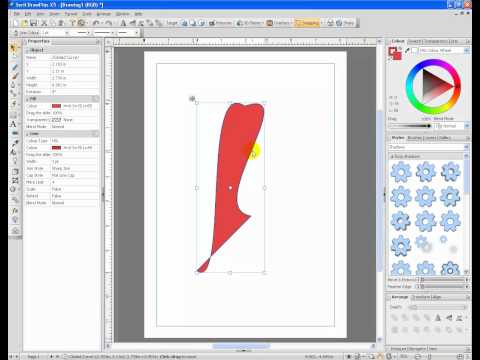
Task: Click the Cut scissors icon
Action: (44, 23)
